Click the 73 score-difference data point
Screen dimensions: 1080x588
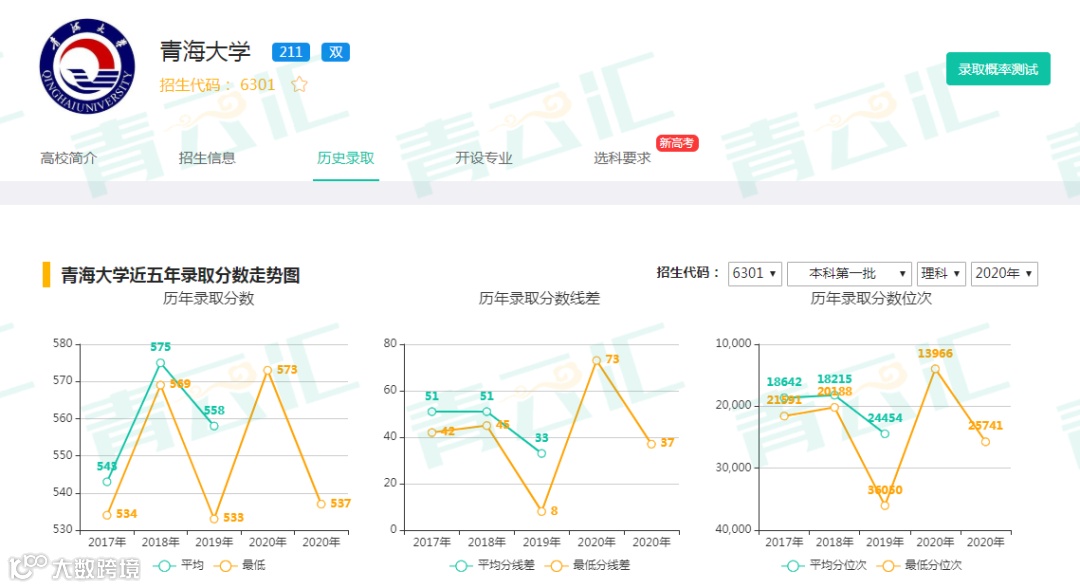point(596,360)
